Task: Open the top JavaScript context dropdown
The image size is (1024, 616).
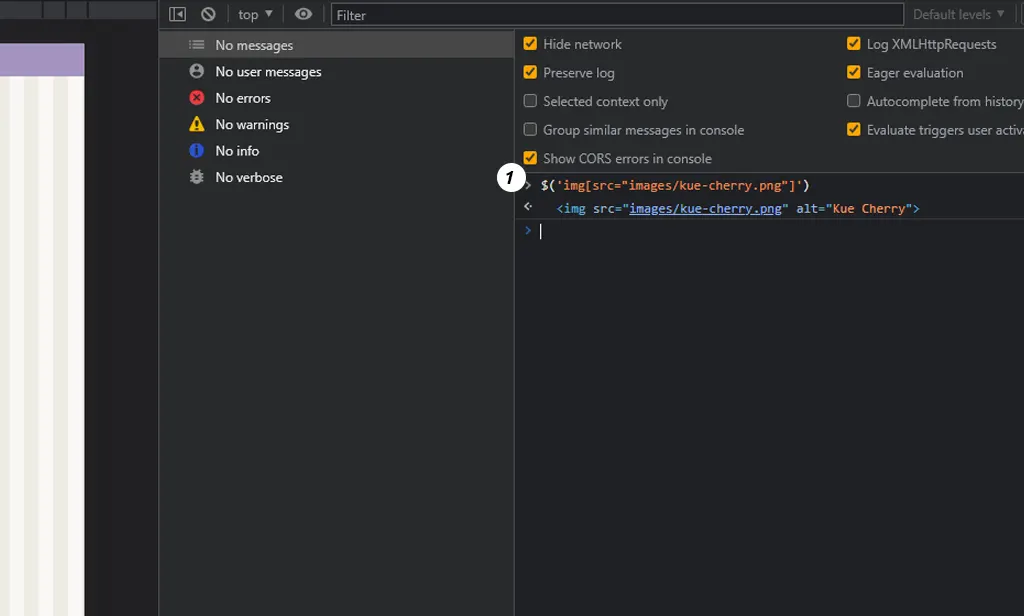Action: click(x=255, y=14)
